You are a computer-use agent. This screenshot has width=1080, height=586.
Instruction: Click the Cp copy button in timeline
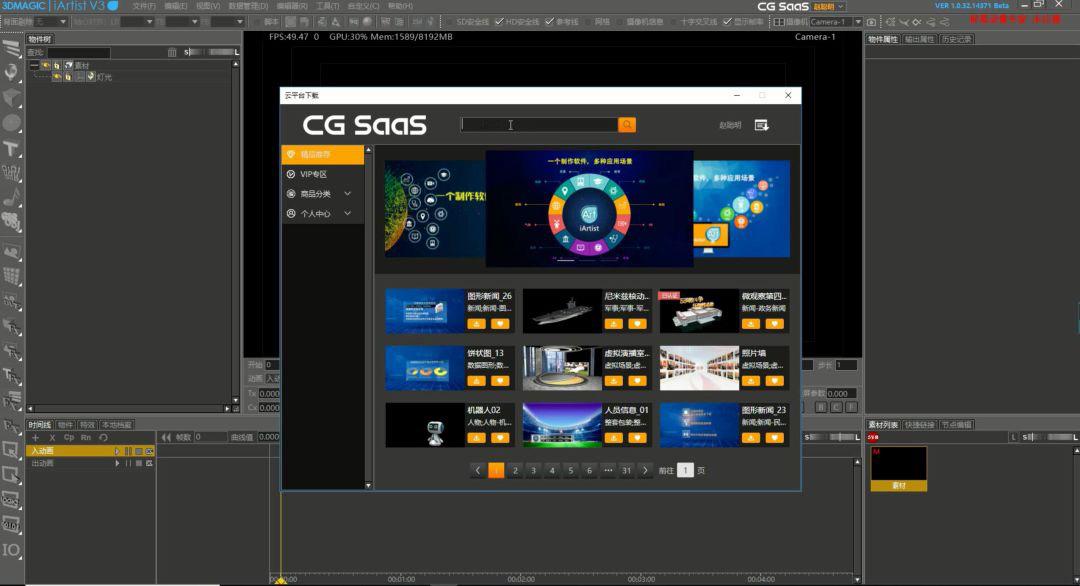coord(69,437)
